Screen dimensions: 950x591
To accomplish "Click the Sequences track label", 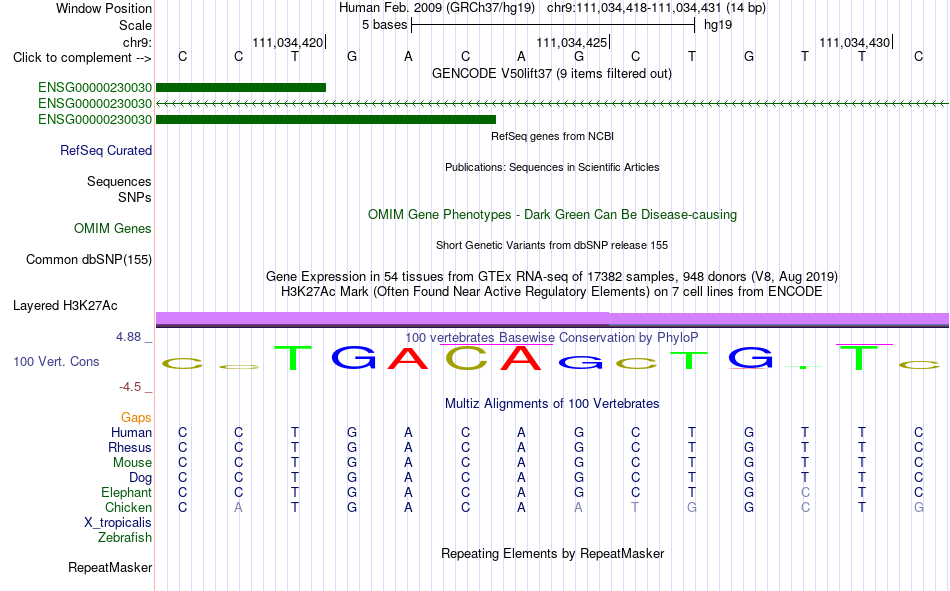I will point(119,181).
